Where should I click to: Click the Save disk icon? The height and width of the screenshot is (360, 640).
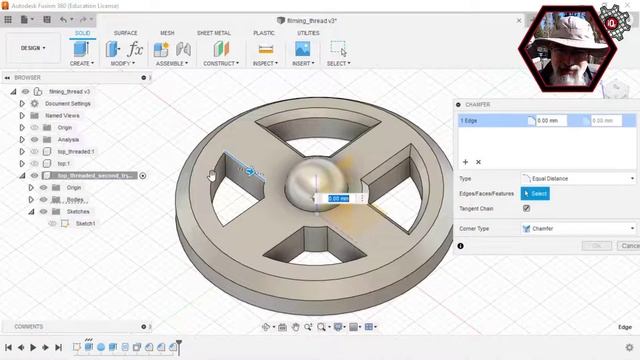(47, 19)
